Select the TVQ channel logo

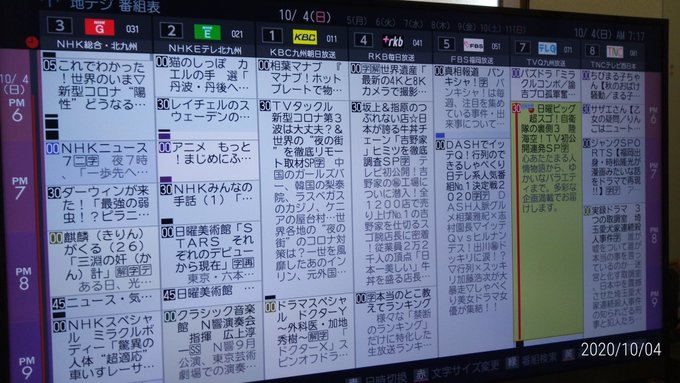click(x=547, y=48)
